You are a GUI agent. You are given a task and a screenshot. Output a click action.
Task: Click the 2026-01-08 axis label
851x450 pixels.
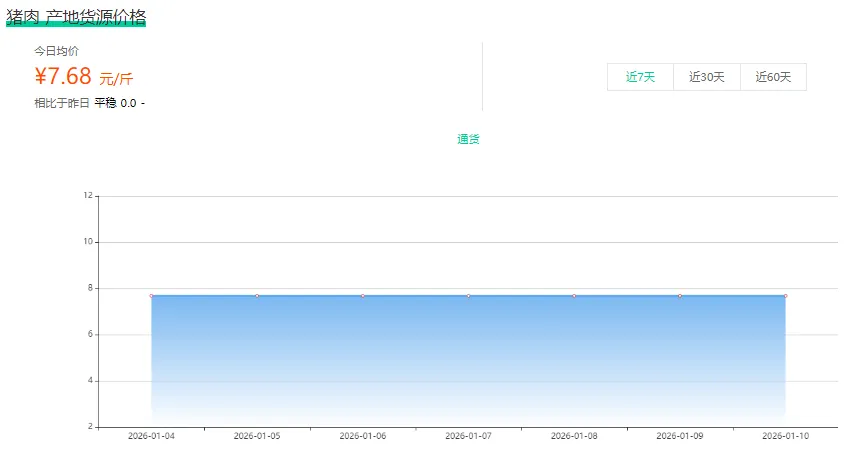[x=574, y=436]
